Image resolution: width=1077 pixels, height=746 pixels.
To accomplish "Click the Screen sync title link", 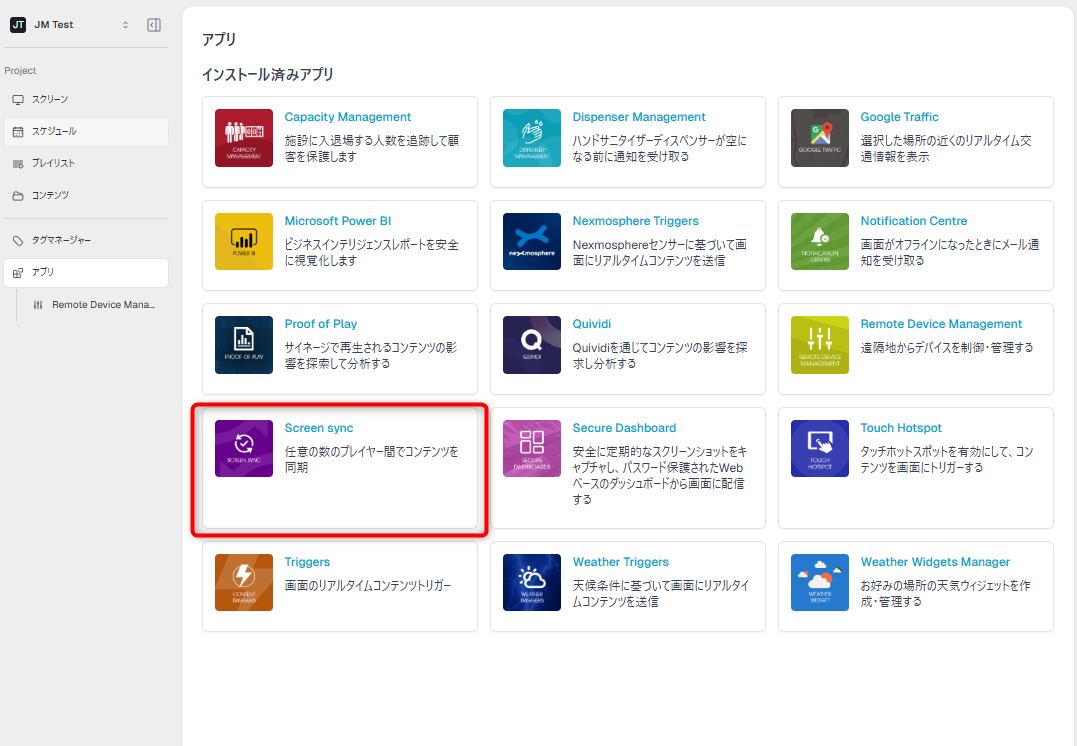I will [x=319, y=427].
